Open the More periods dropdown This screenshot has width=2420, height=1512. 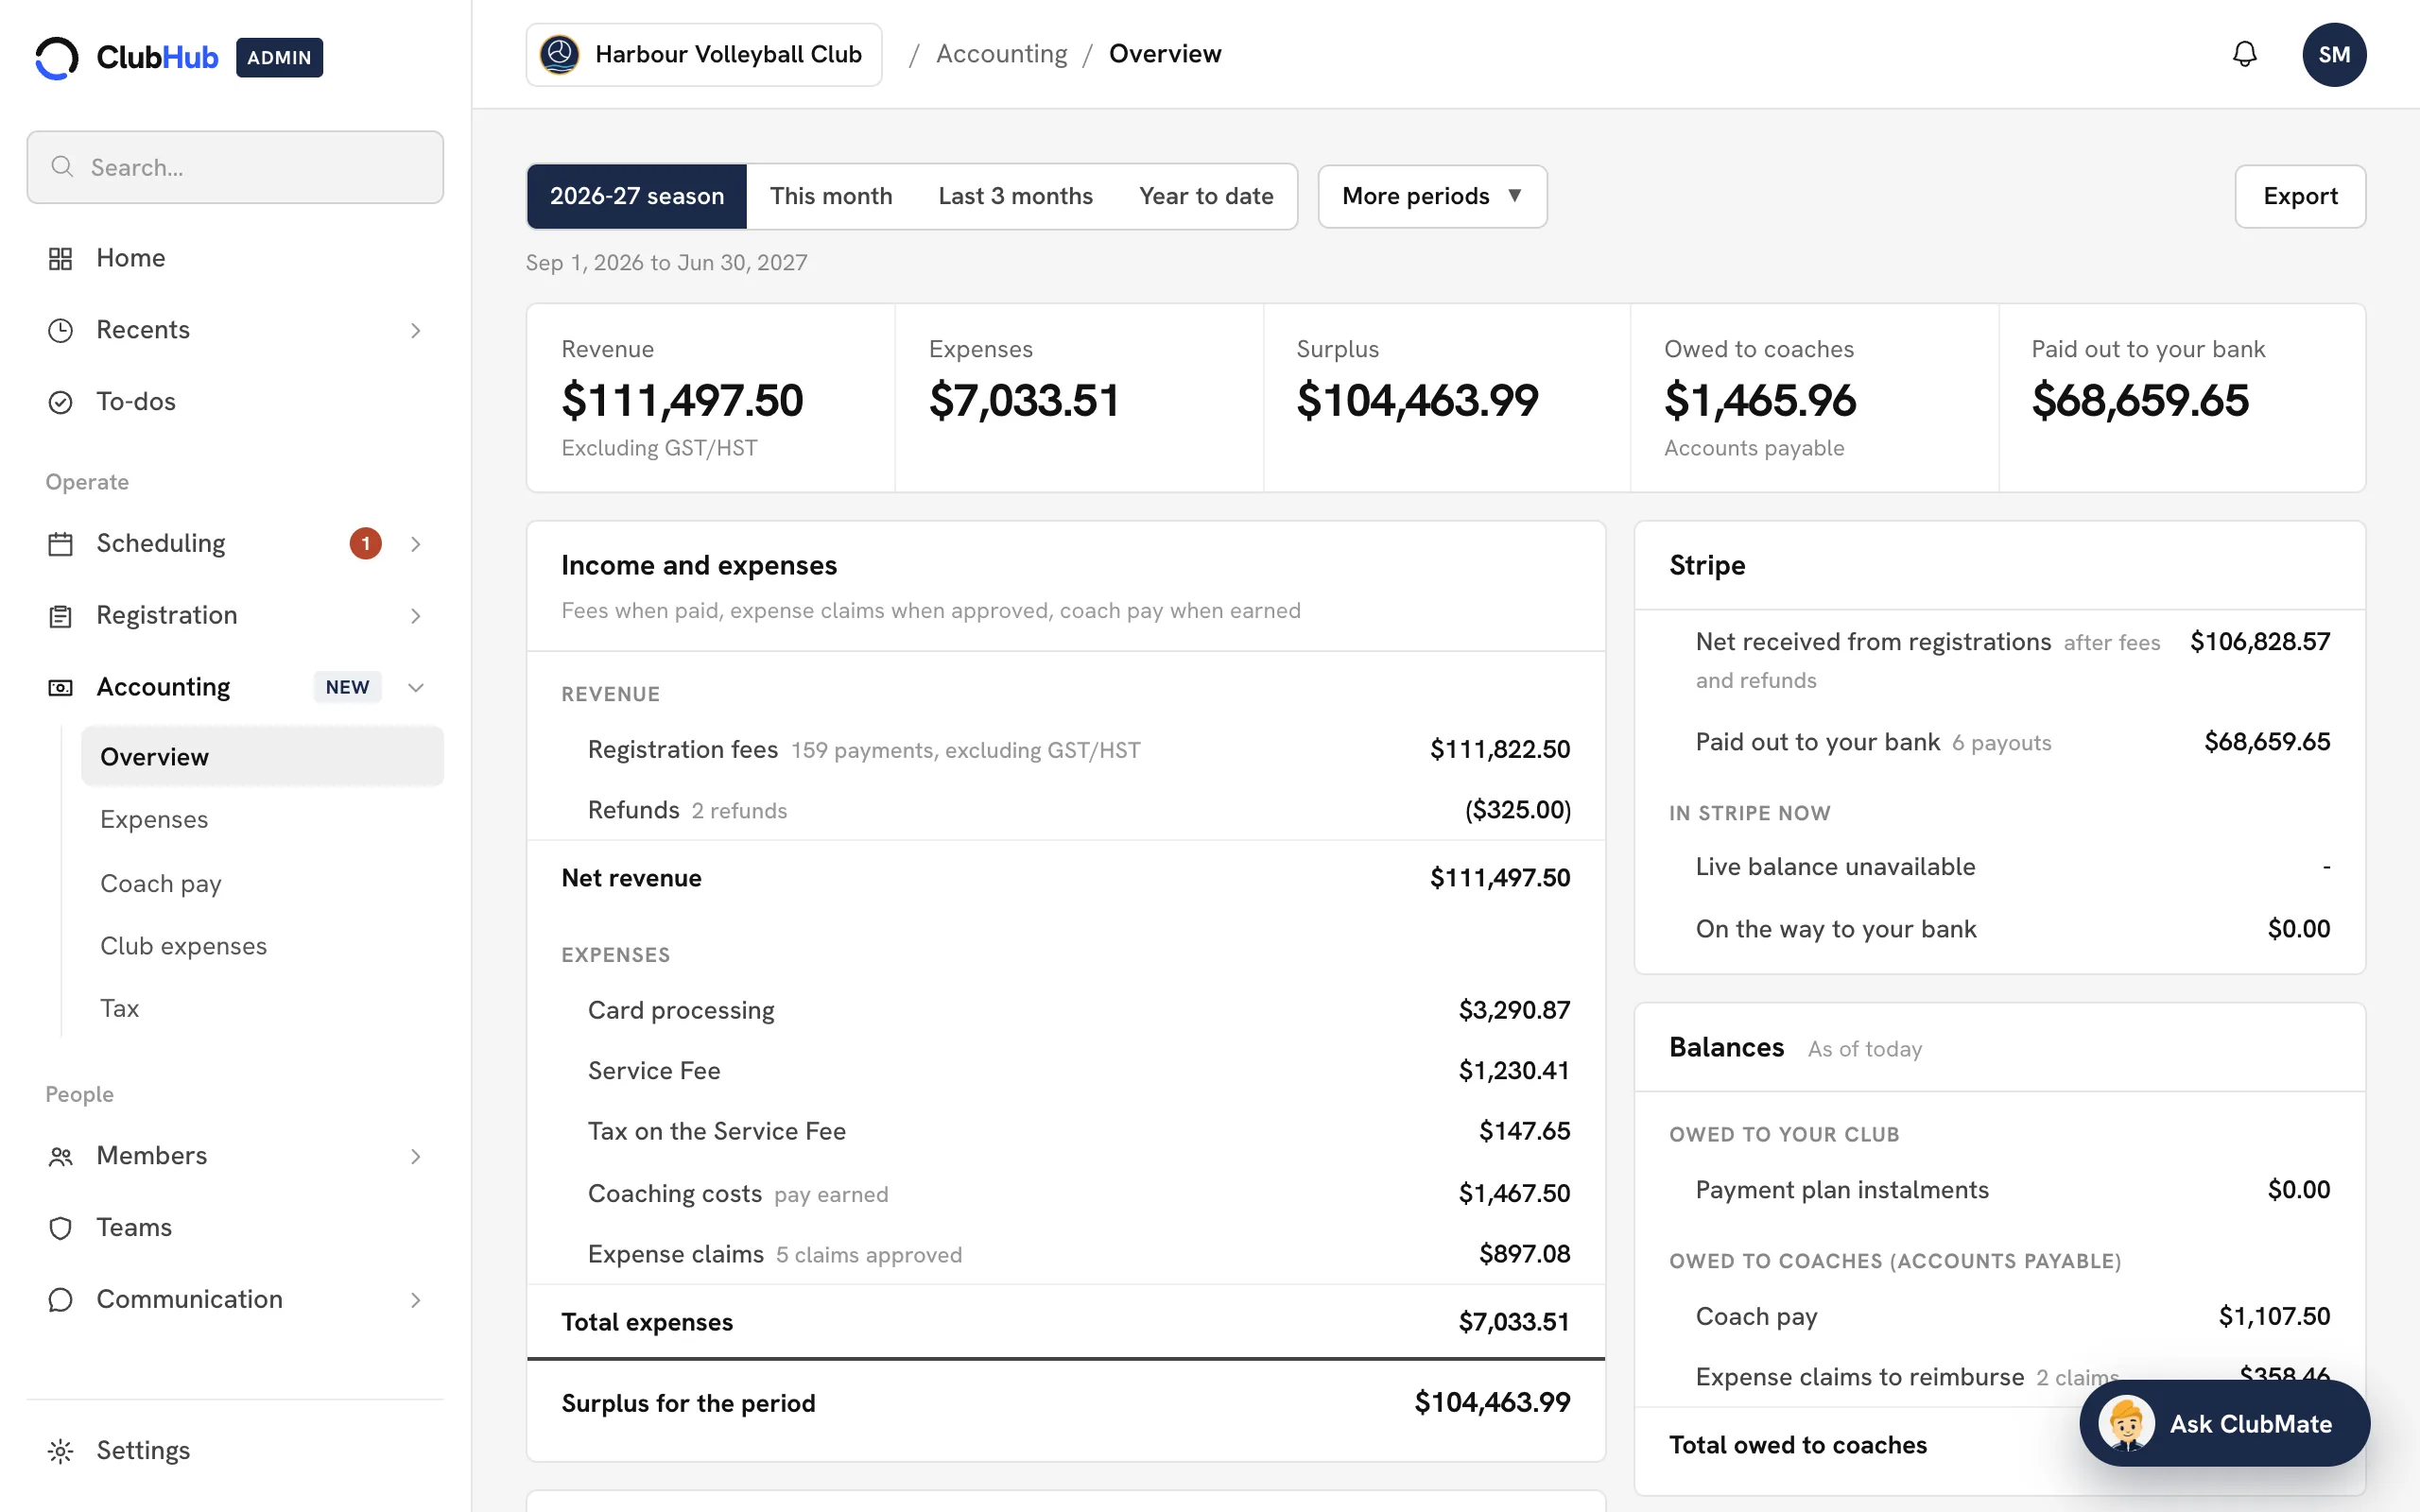[1432, 196]
